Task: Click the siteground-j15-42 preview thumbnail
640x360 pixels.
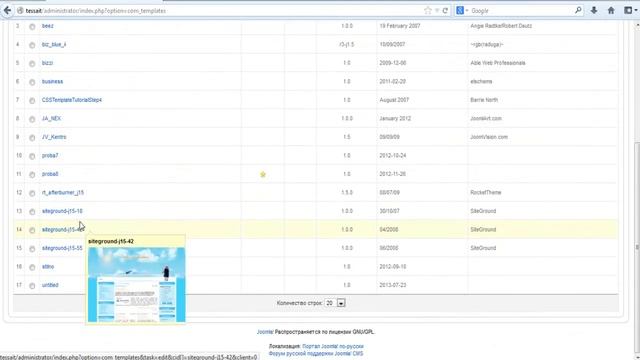Action: [136, 284]
